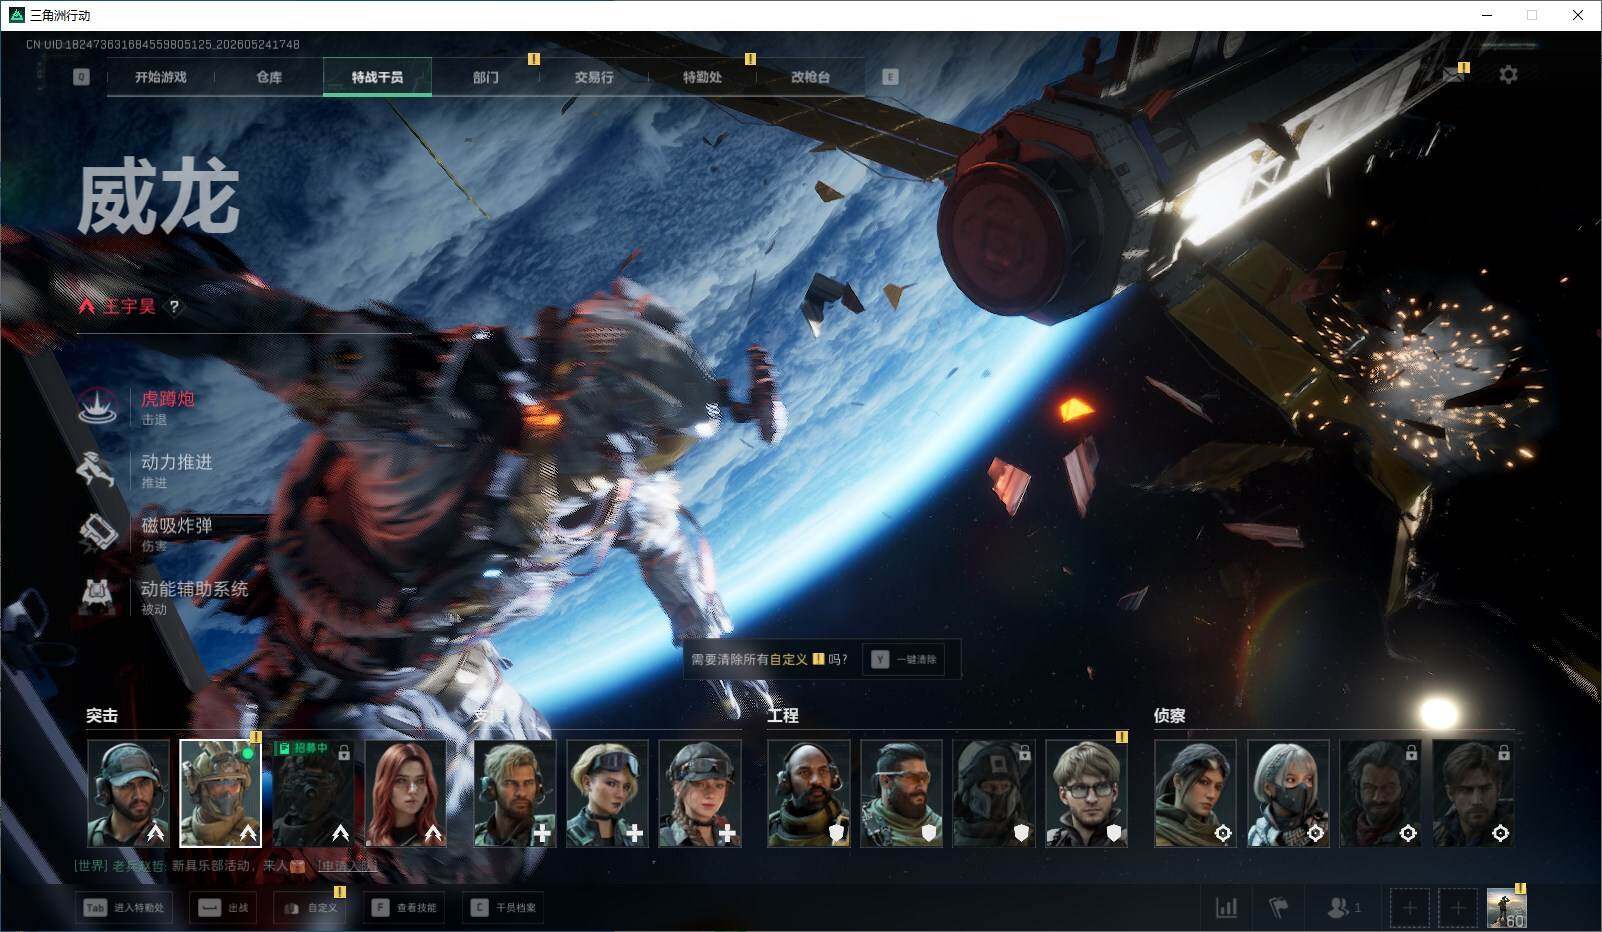Screen dimensions: 1602x932
Task: Open the settings gear icon
Action: point(1508,75)
